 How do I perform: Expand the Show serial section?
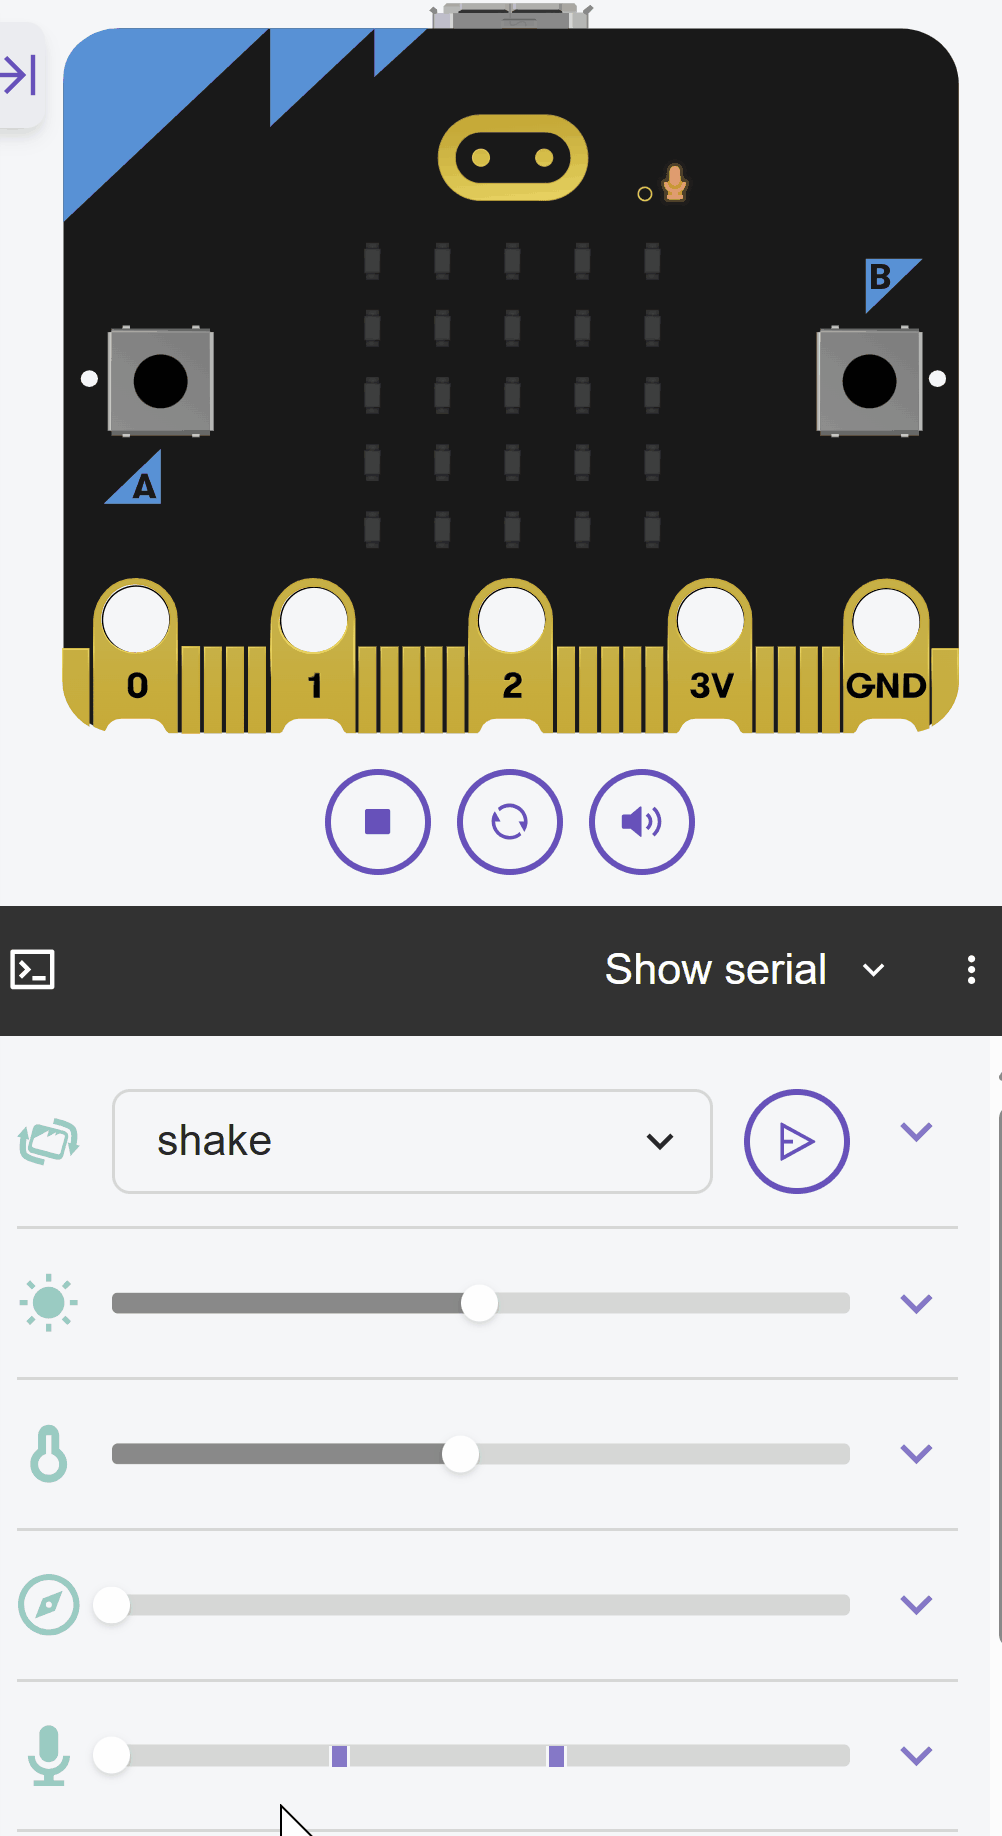[873, 970]
